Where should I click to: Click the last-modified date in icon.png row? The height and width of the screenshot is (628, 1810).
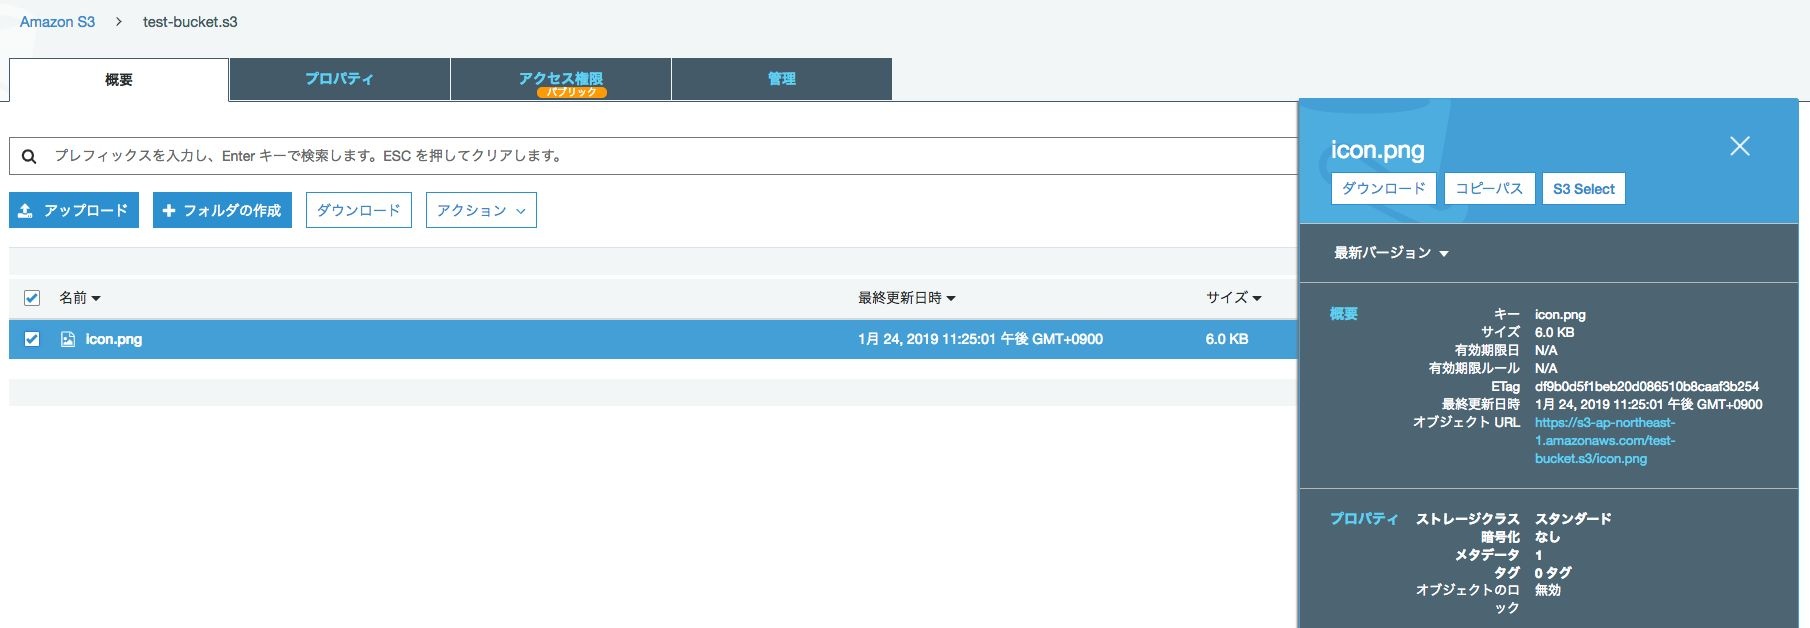click(x=980, y=339)
